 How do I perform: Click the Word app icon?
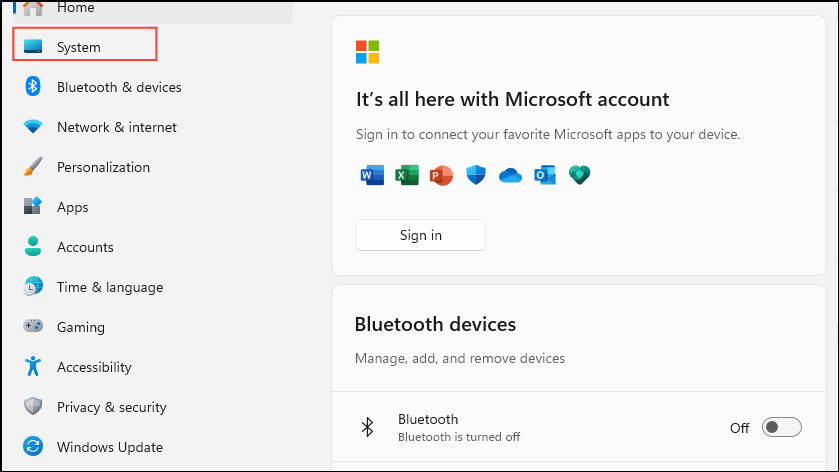point(372,175)
